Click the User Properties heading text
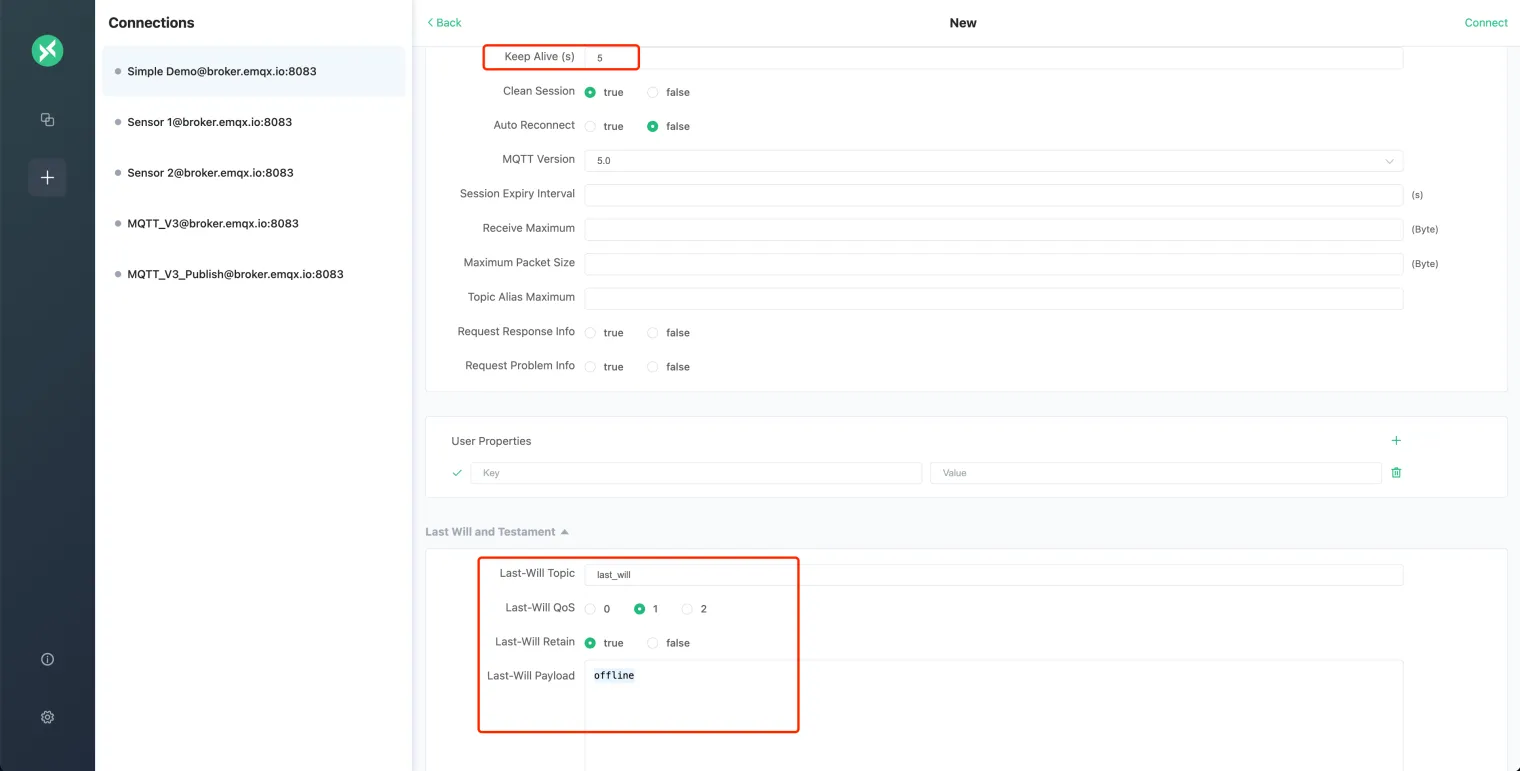The image size is (1520, 771). tap(491, 441)
